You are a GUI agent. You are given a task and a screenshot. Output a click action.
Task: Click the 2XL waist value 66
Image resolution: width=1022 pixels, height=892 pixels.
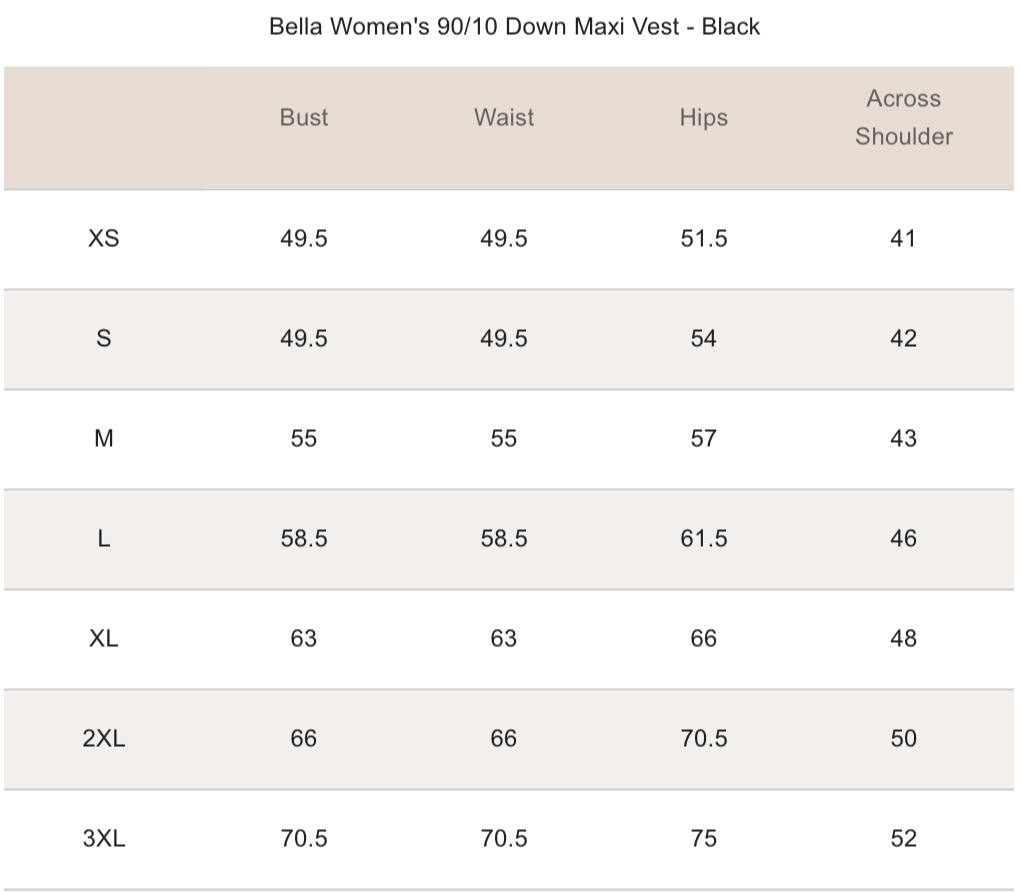tap(504, 738)
